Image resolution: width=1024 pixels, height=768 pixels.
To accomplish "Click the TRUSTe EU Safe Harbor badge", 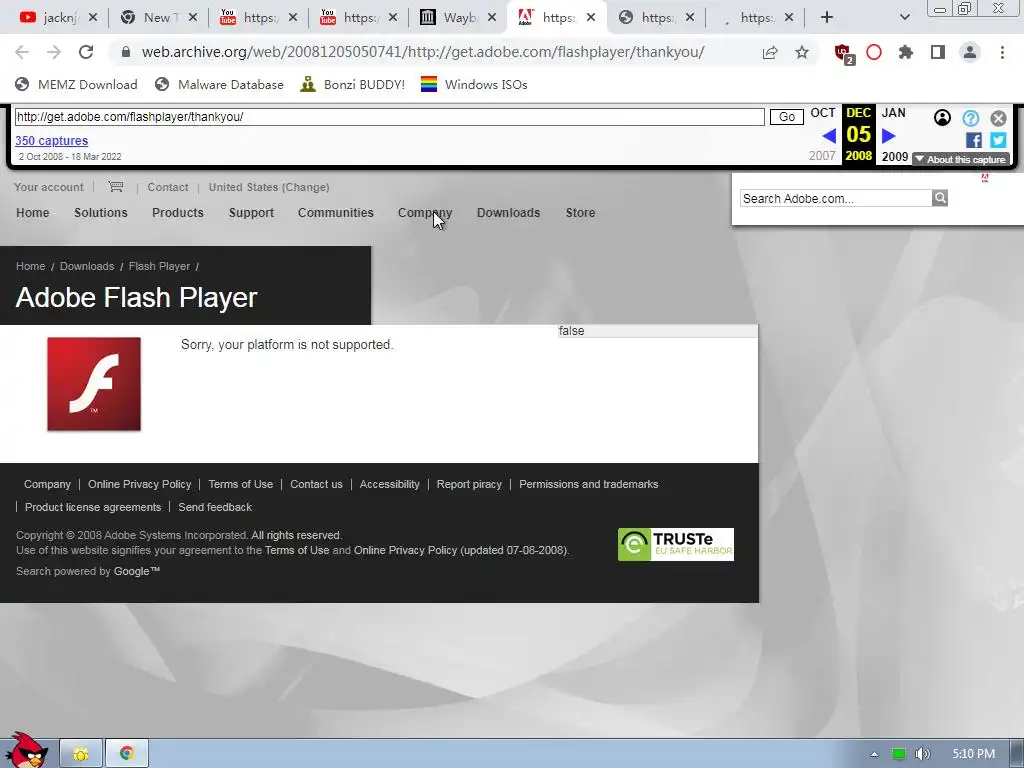I will [676, 545].
